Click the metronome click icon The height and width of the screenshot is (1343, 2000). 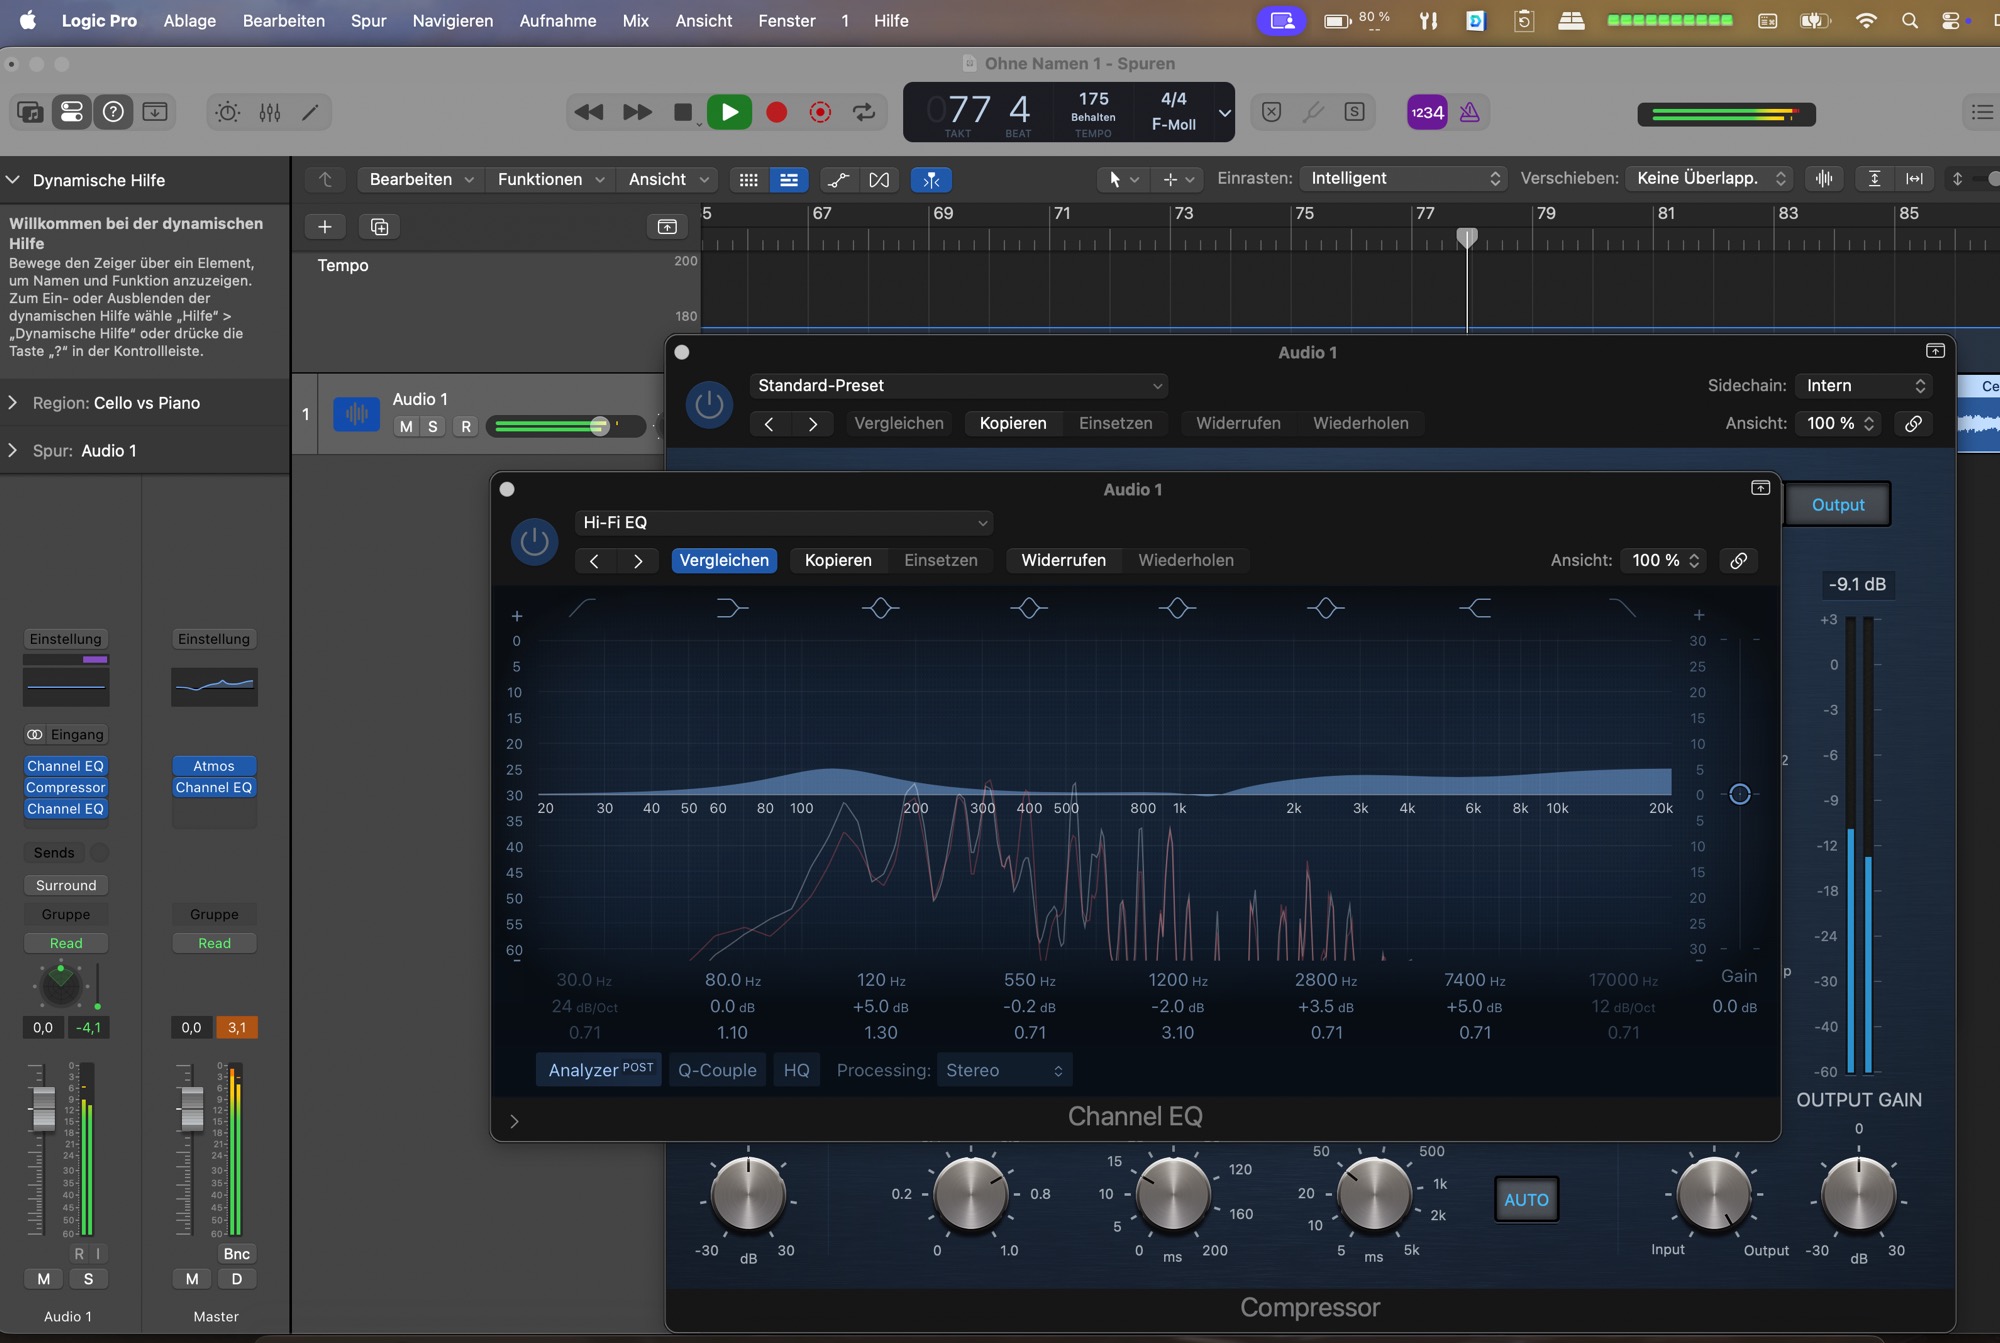(x=1469, y=112)
